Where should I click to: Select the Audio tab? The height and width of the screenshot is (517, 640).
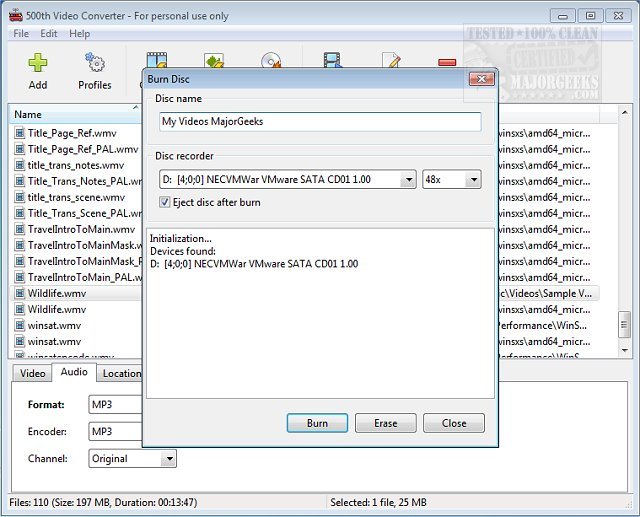(74, 372)
